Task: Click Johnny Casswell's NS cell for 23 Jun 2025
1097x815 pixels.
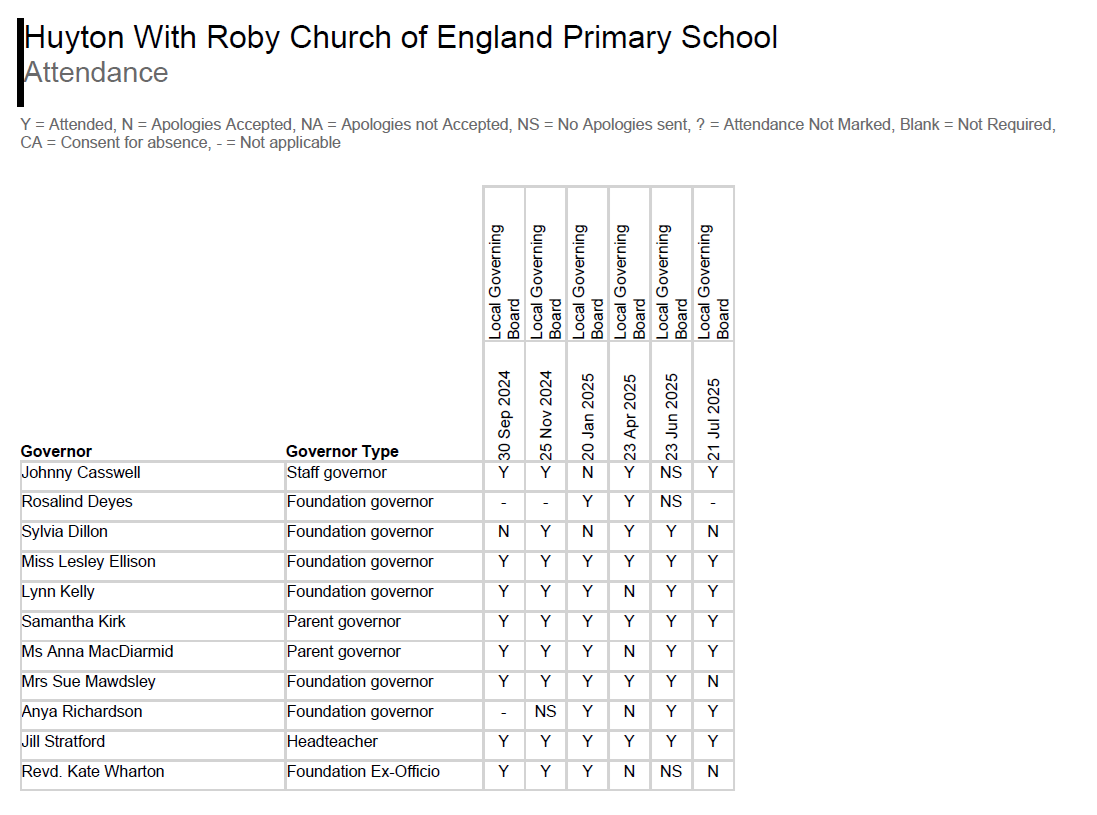Action: point(671,472)
